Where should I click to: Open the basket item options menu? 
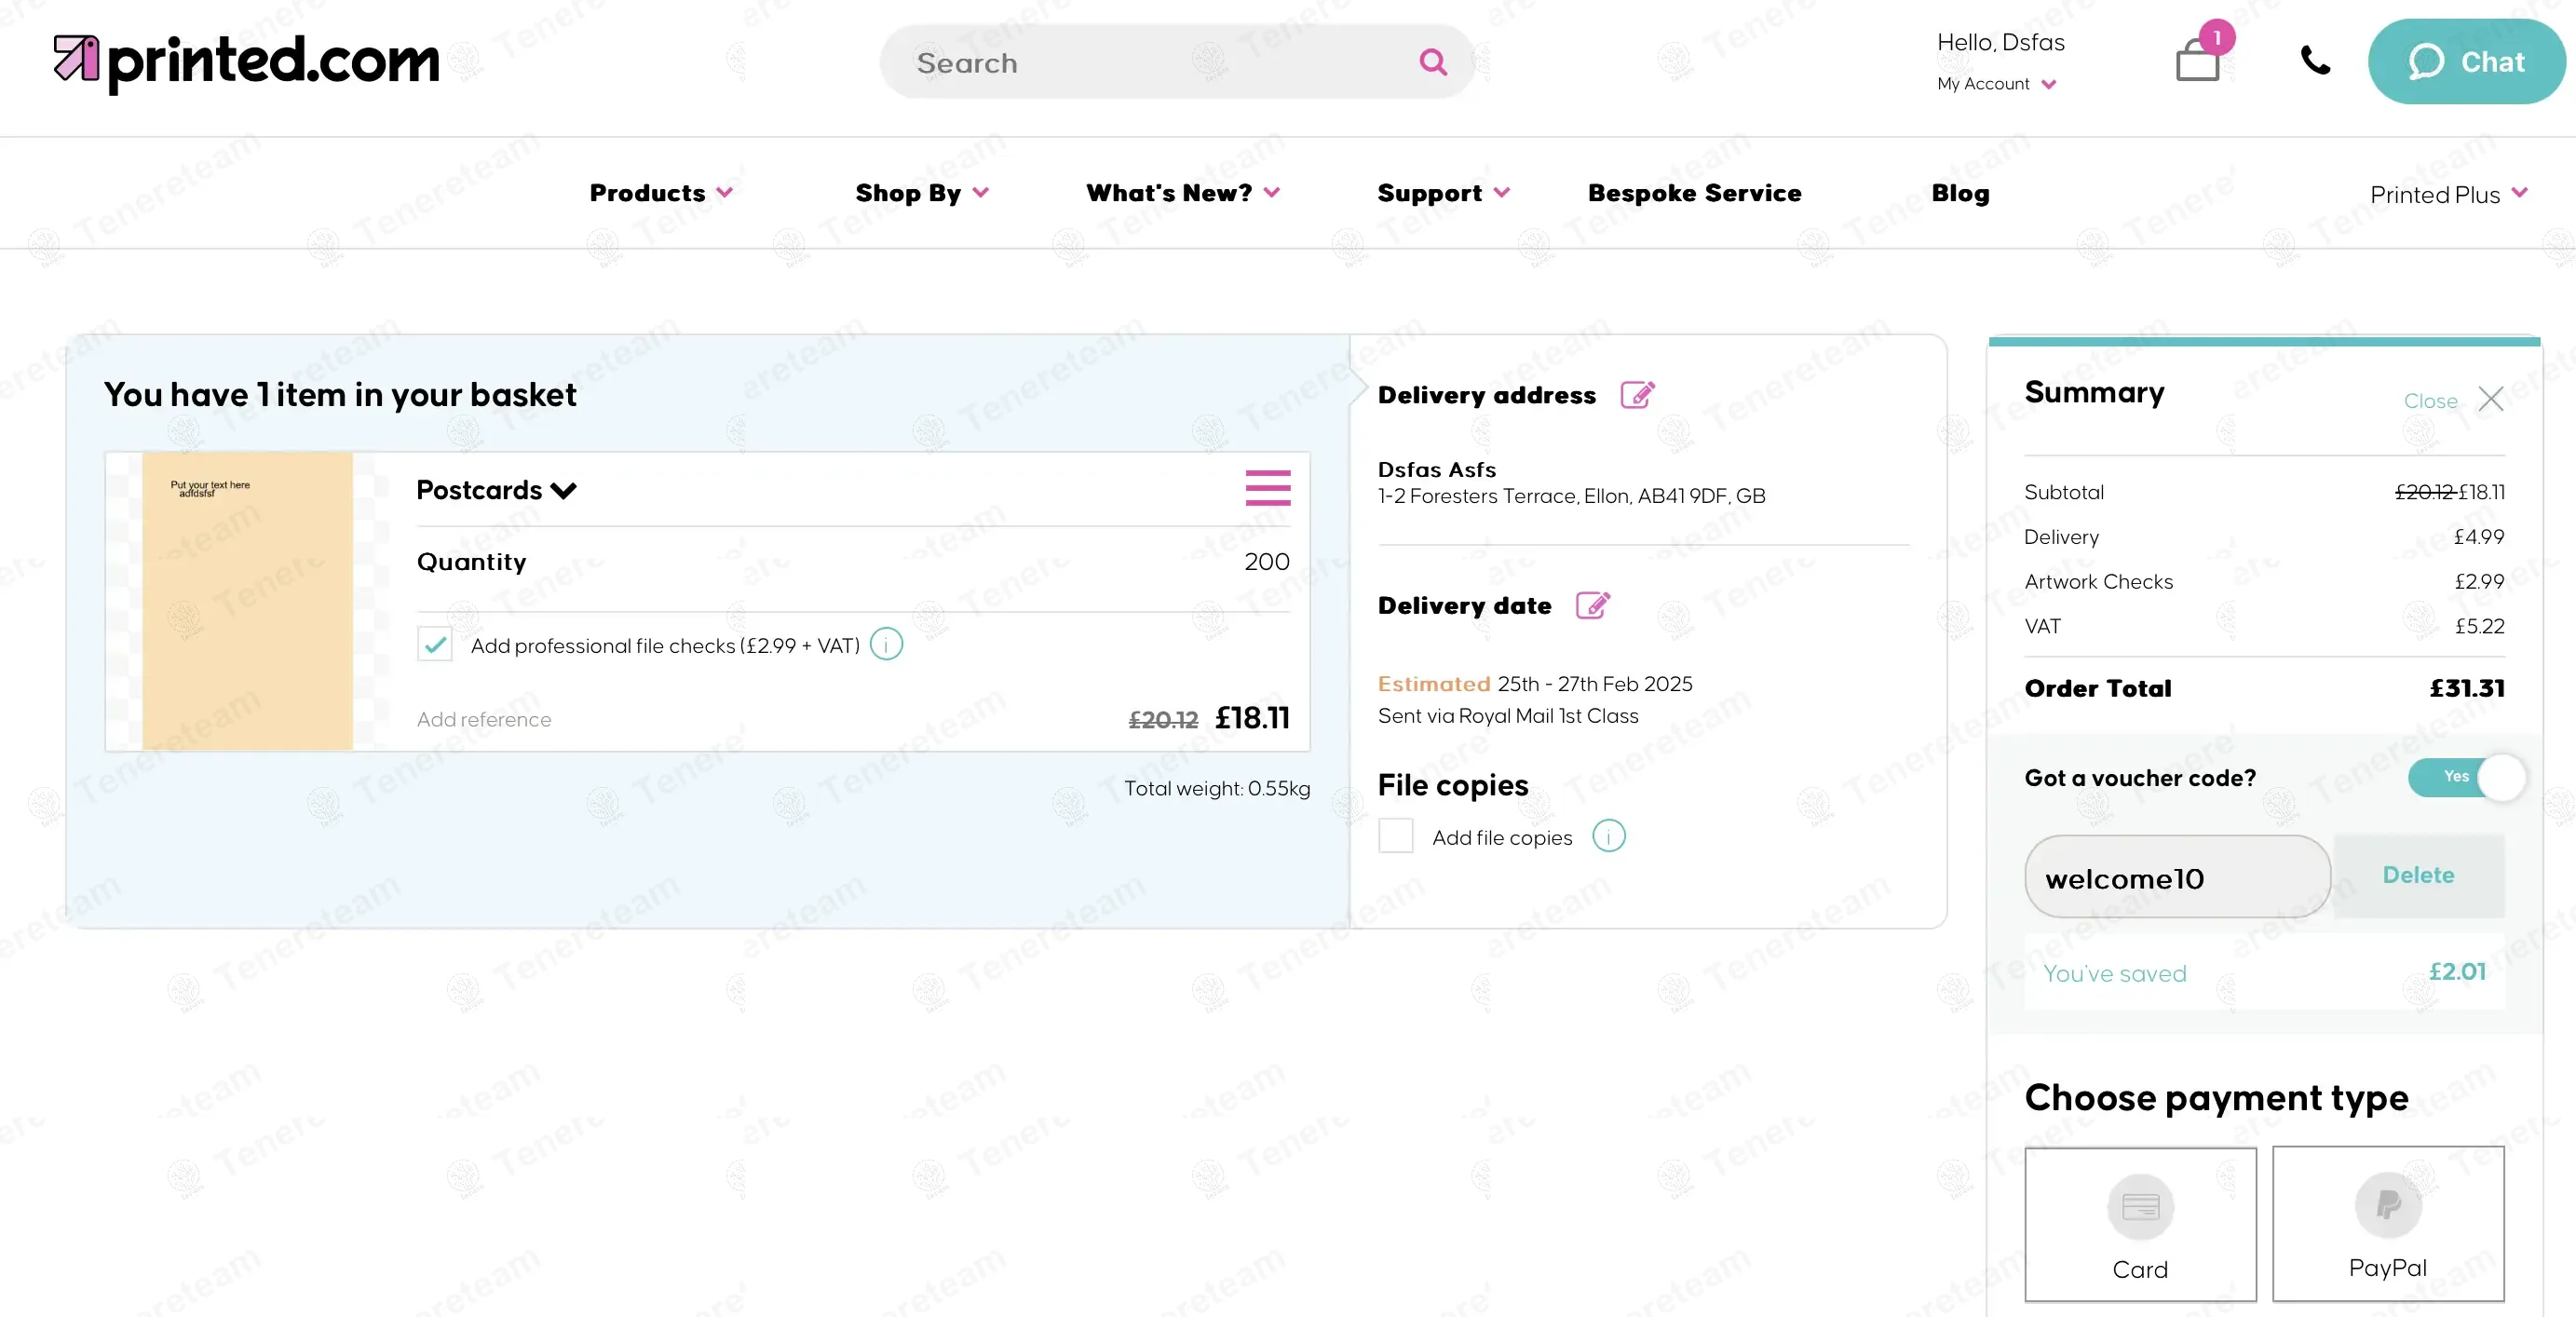[1267, 489]
